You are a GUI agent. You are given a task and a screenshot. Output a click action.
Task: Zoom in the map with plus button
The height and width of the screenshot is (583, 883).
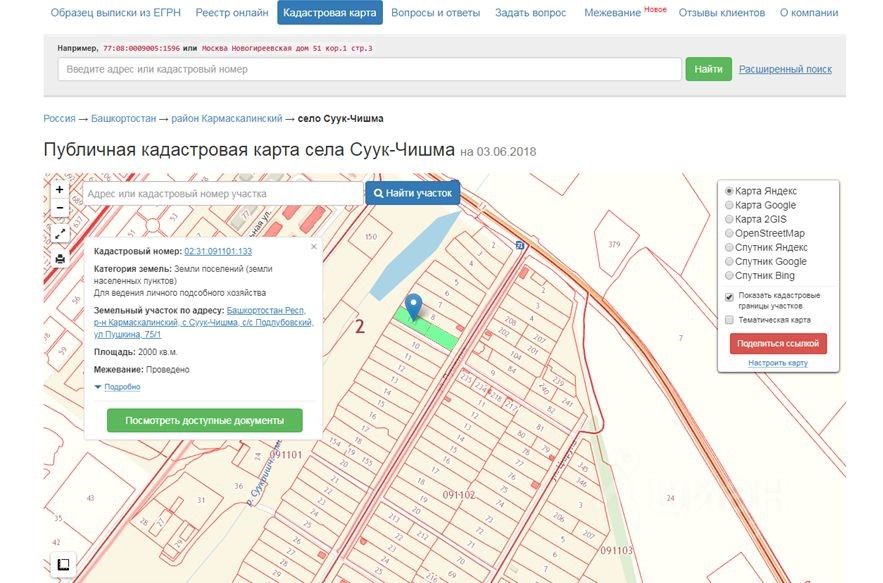coord(60,190)
